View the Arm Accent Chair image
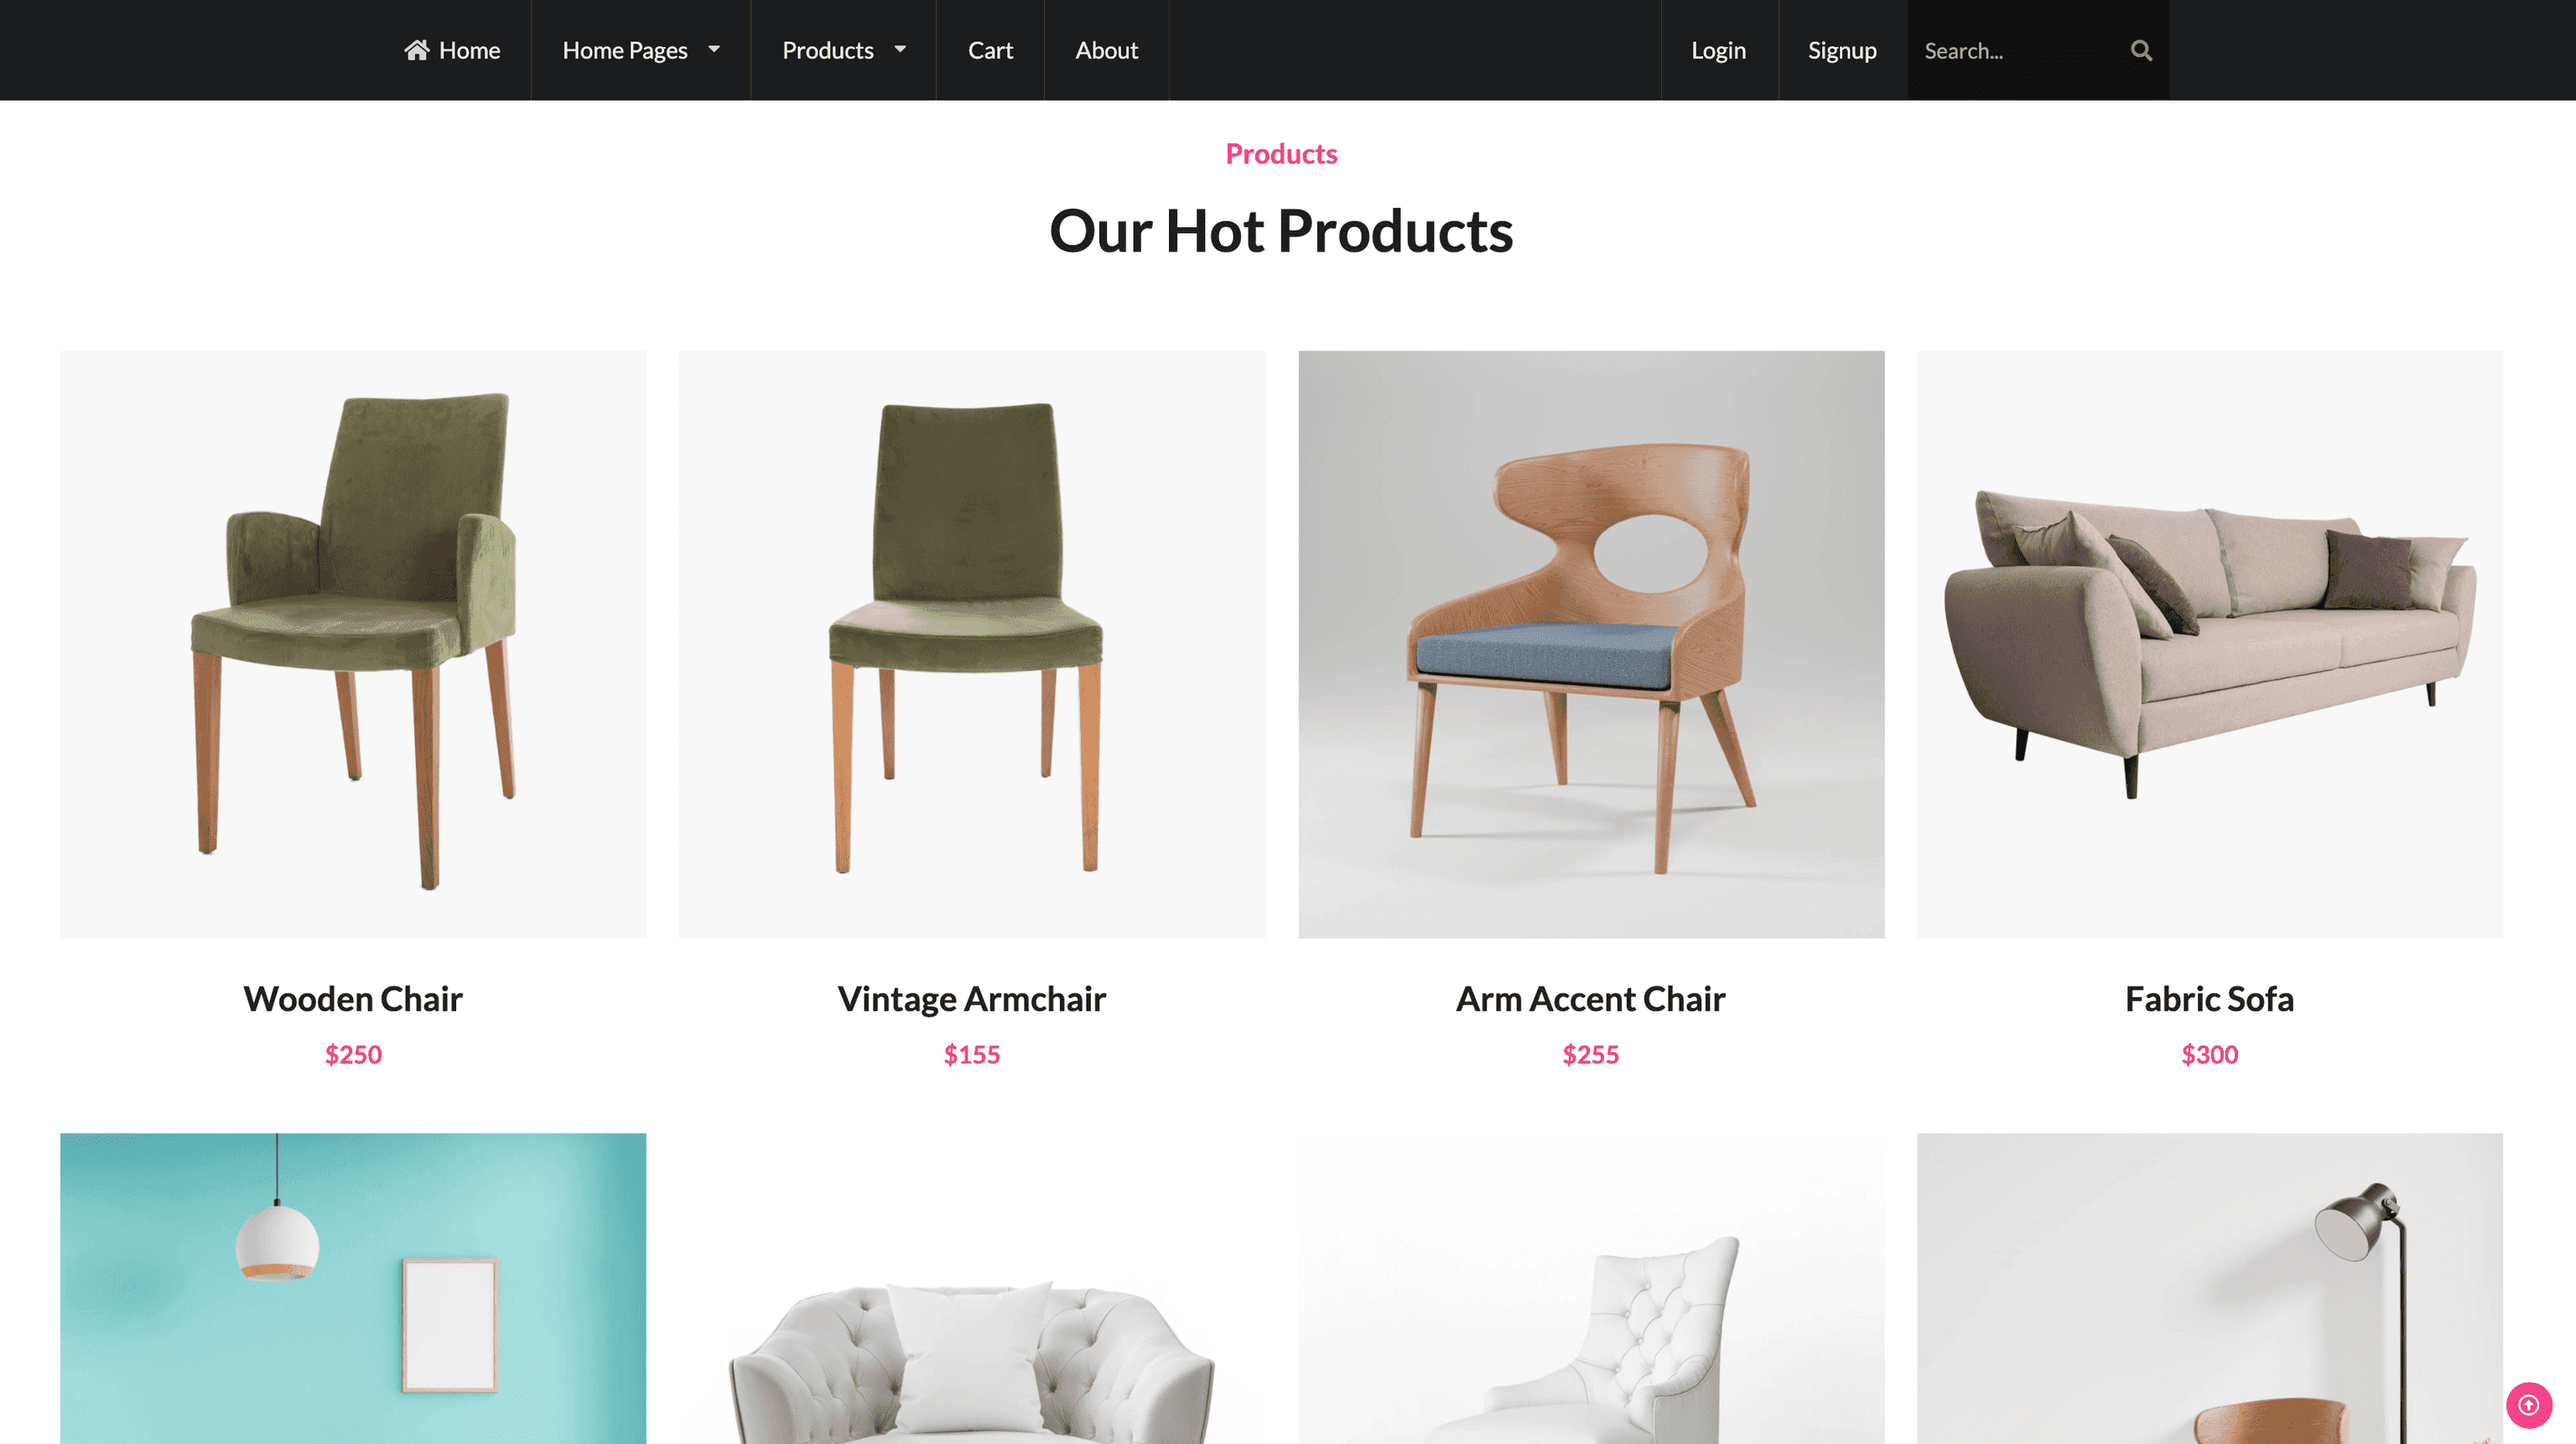This screenshot has width=2576, height=1444. (x=1591, y=644)
